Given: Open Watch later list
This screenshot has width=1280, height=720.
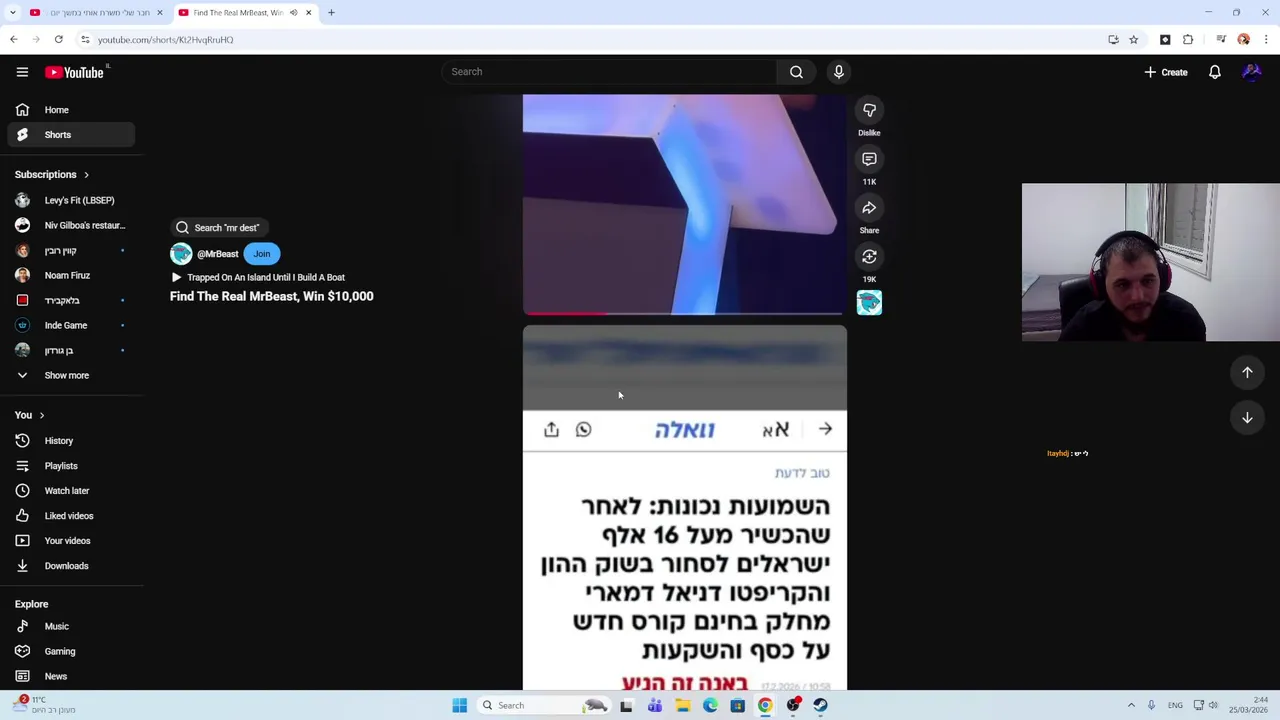Looking at the screenshot, I should pyautogui.click(x=70, y=491).
